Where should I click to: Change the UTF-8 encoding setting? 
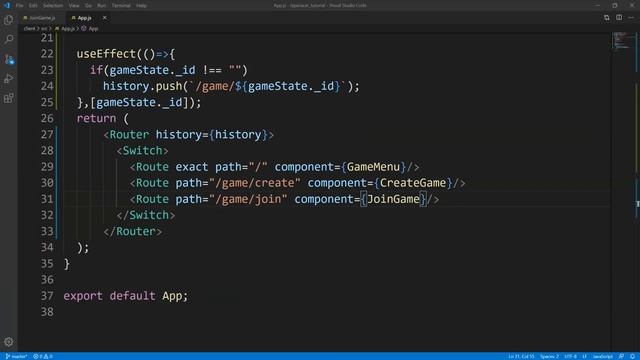570,356
